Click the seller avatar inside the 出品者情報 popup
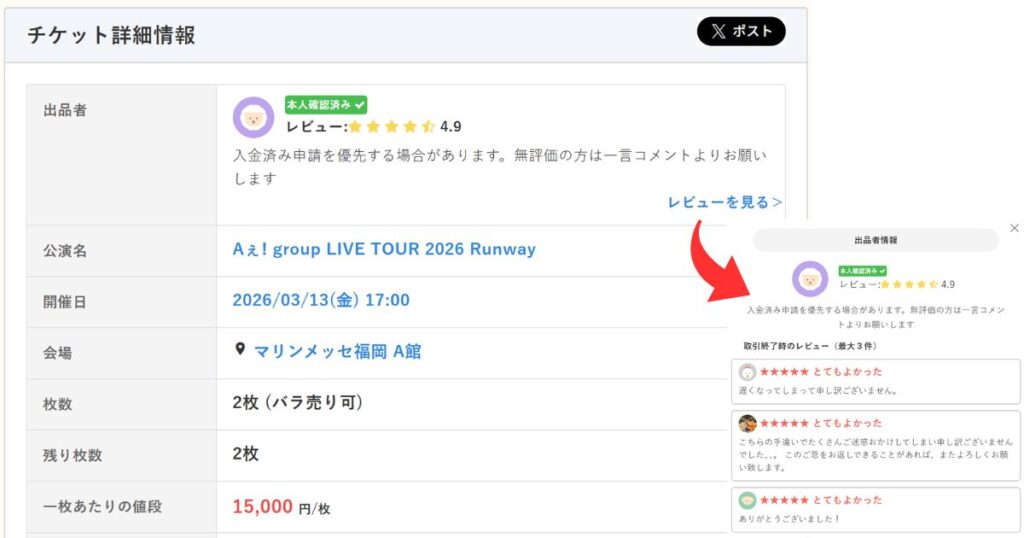The height and width of the screenshot is (538, 1024). [x=810, y=279]
